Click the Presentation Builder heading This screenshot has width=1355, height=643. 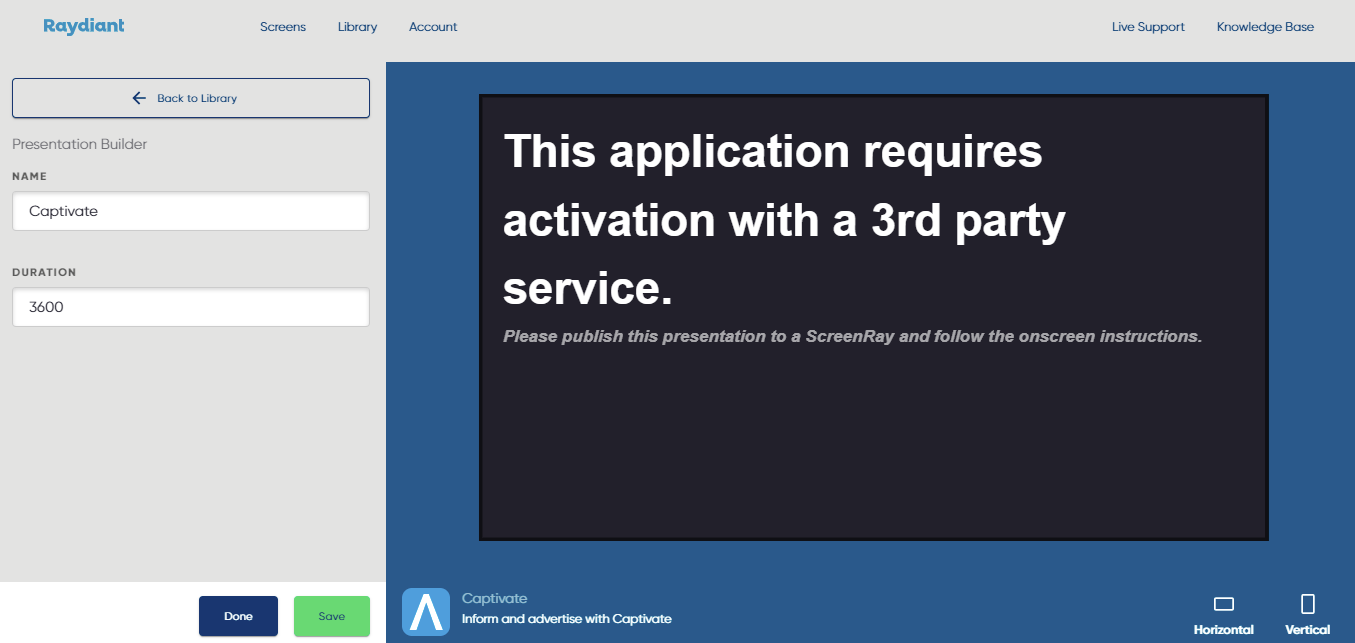pyautogui.click(x=79, y=144)
